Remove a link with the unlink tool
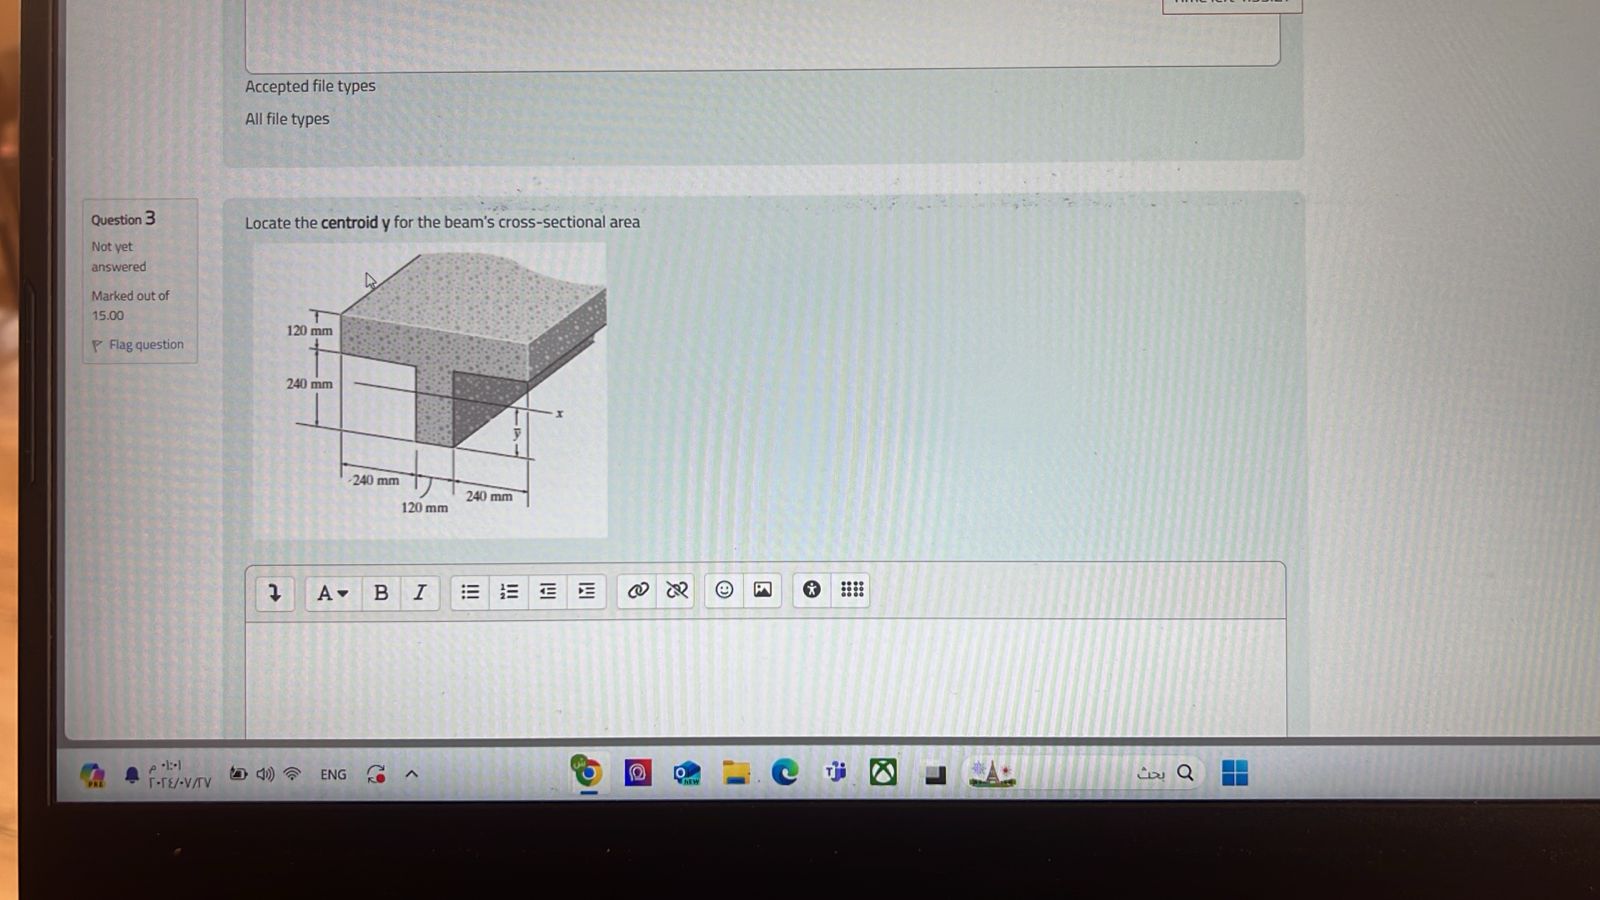 pos(677,591)
